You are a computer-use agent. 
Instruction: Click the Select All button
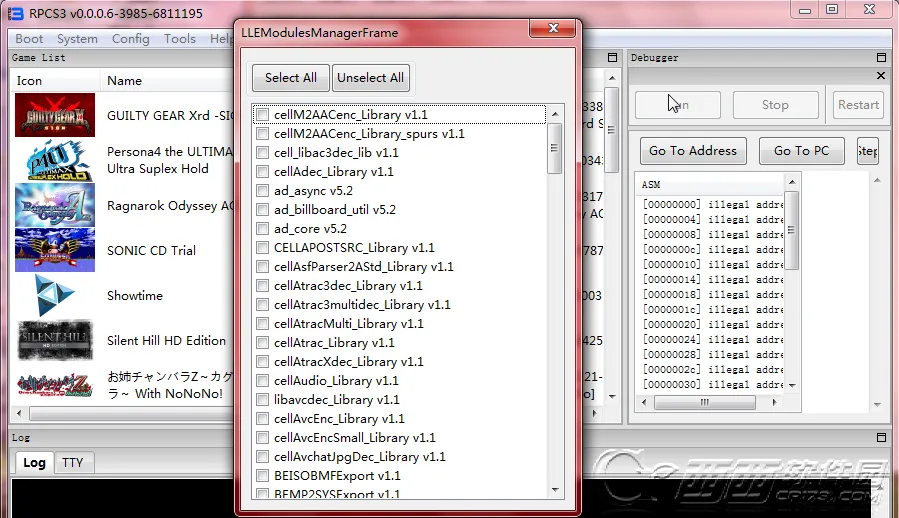[x=291, y=77]
